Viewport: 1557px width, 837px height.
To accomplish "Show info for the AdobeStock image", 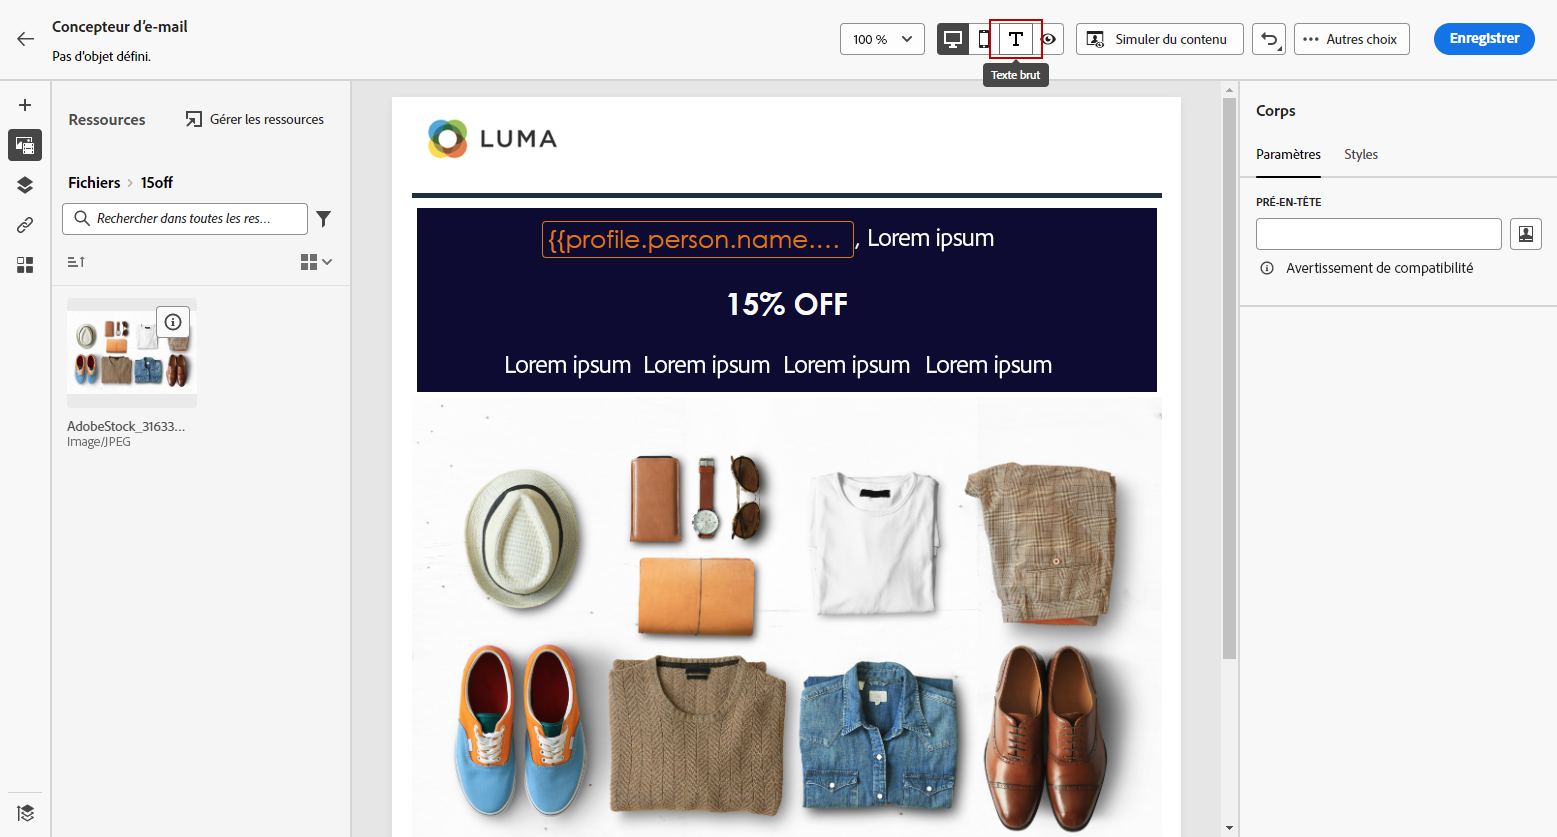I will point(173,322).
